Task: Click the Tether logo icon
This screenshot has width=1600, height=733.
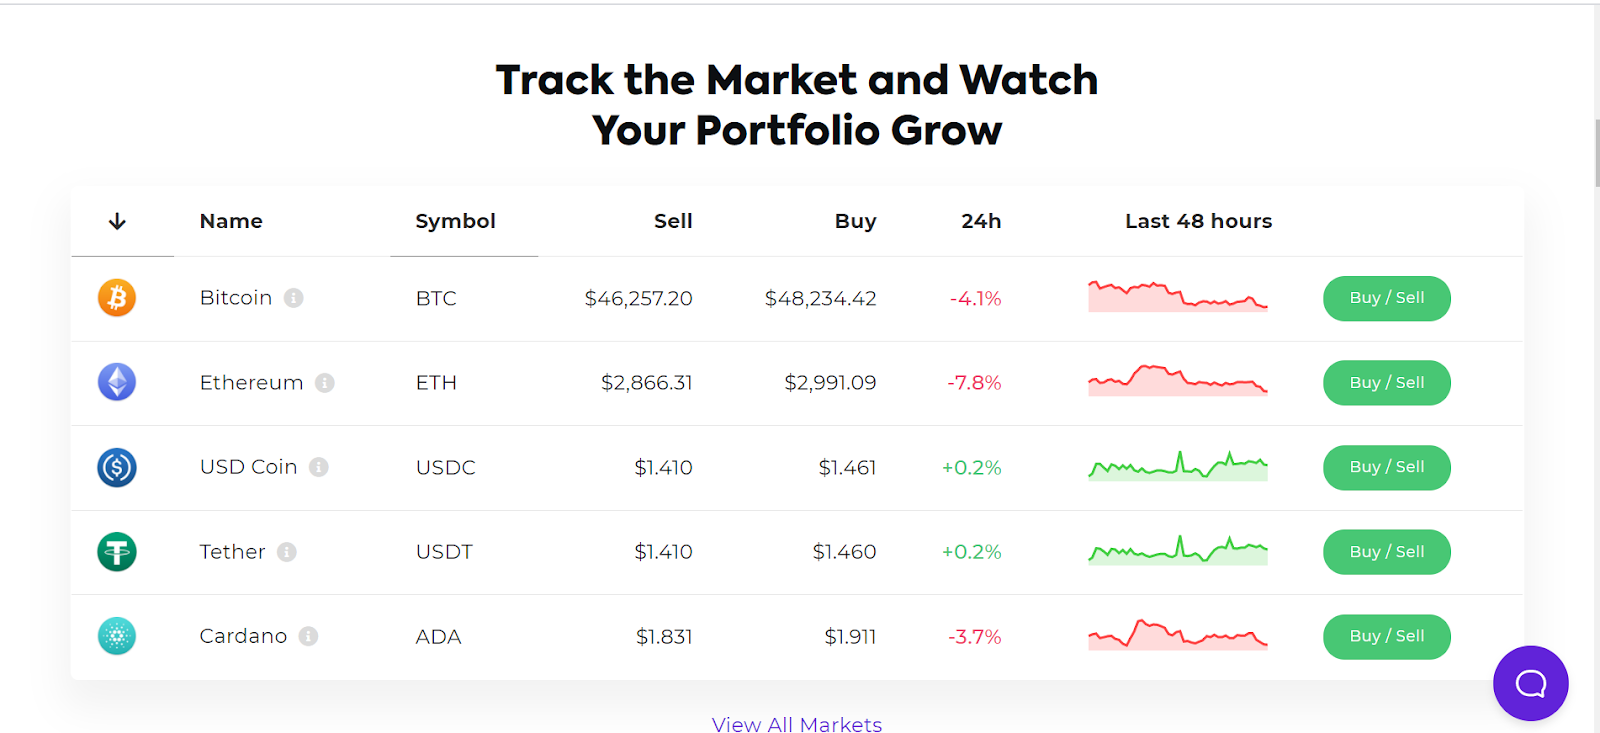Action: 117,552
